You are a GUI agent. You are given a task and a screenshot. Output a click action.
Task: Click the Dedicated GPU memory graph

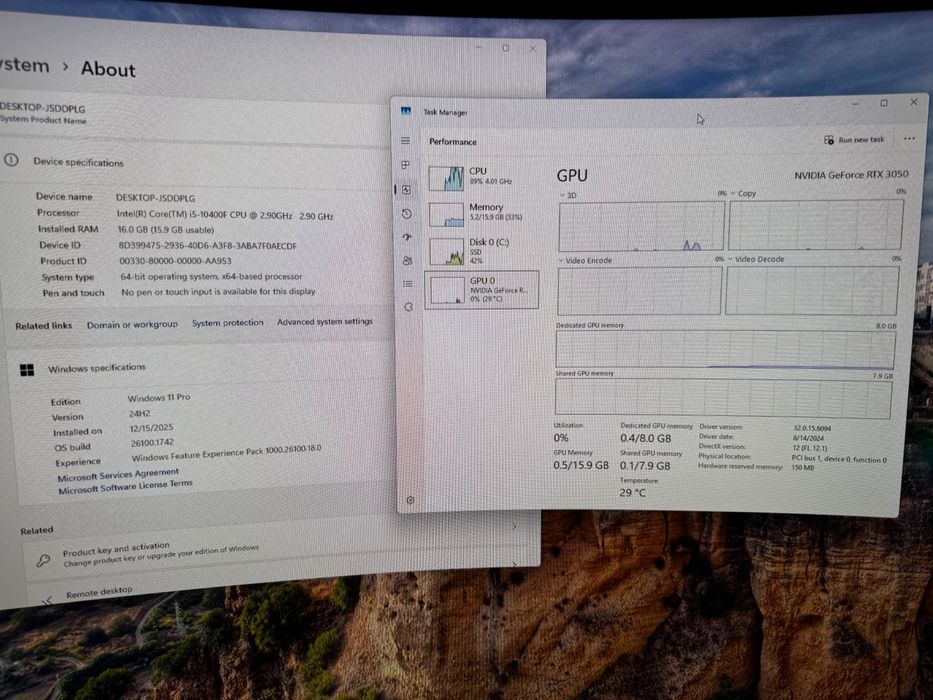point(725,349)
